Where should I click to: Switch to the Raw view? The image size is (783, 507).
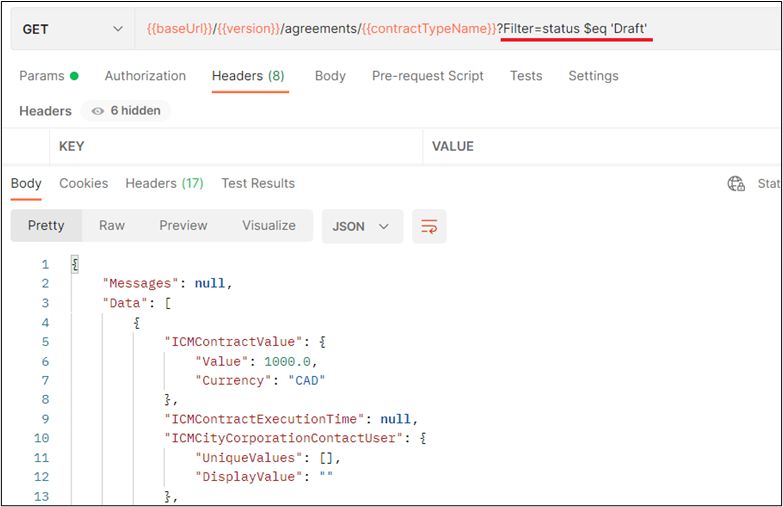[x=112, y=226]
